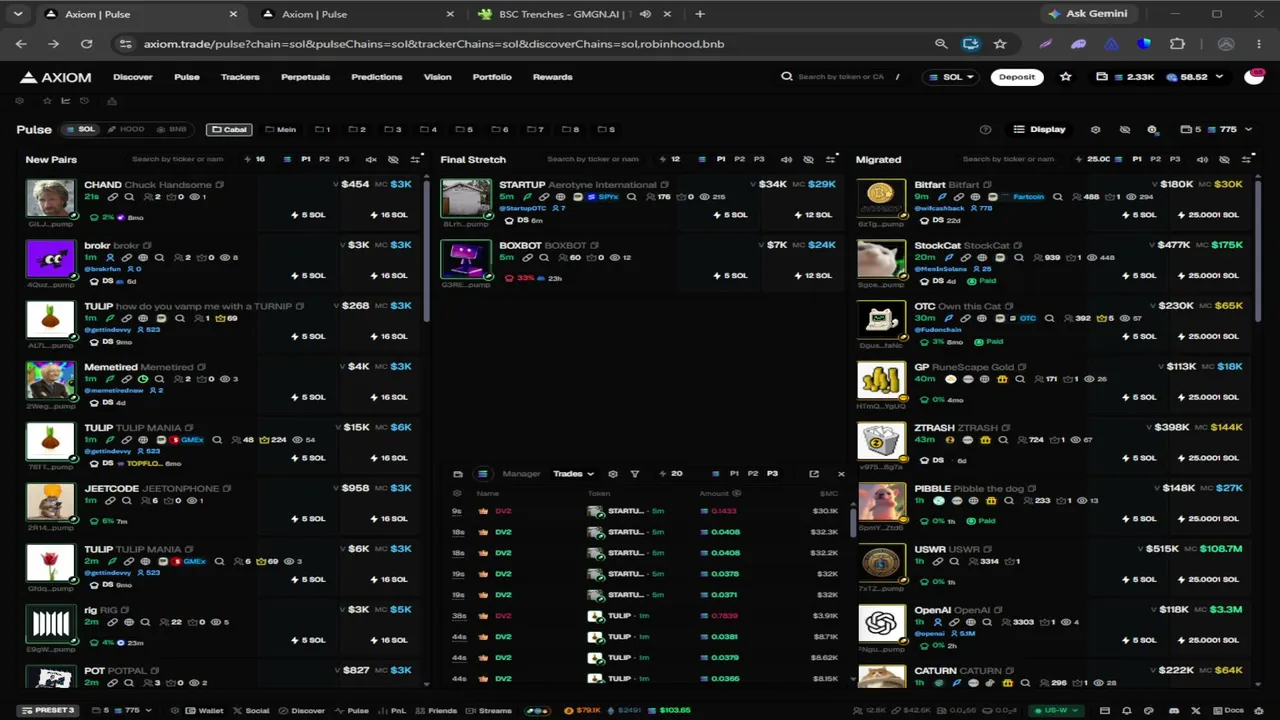The height and width of the screenshot is (720, 1280).
Task: Open the Pulse help question-mark icon
Action: click(986, 129)
